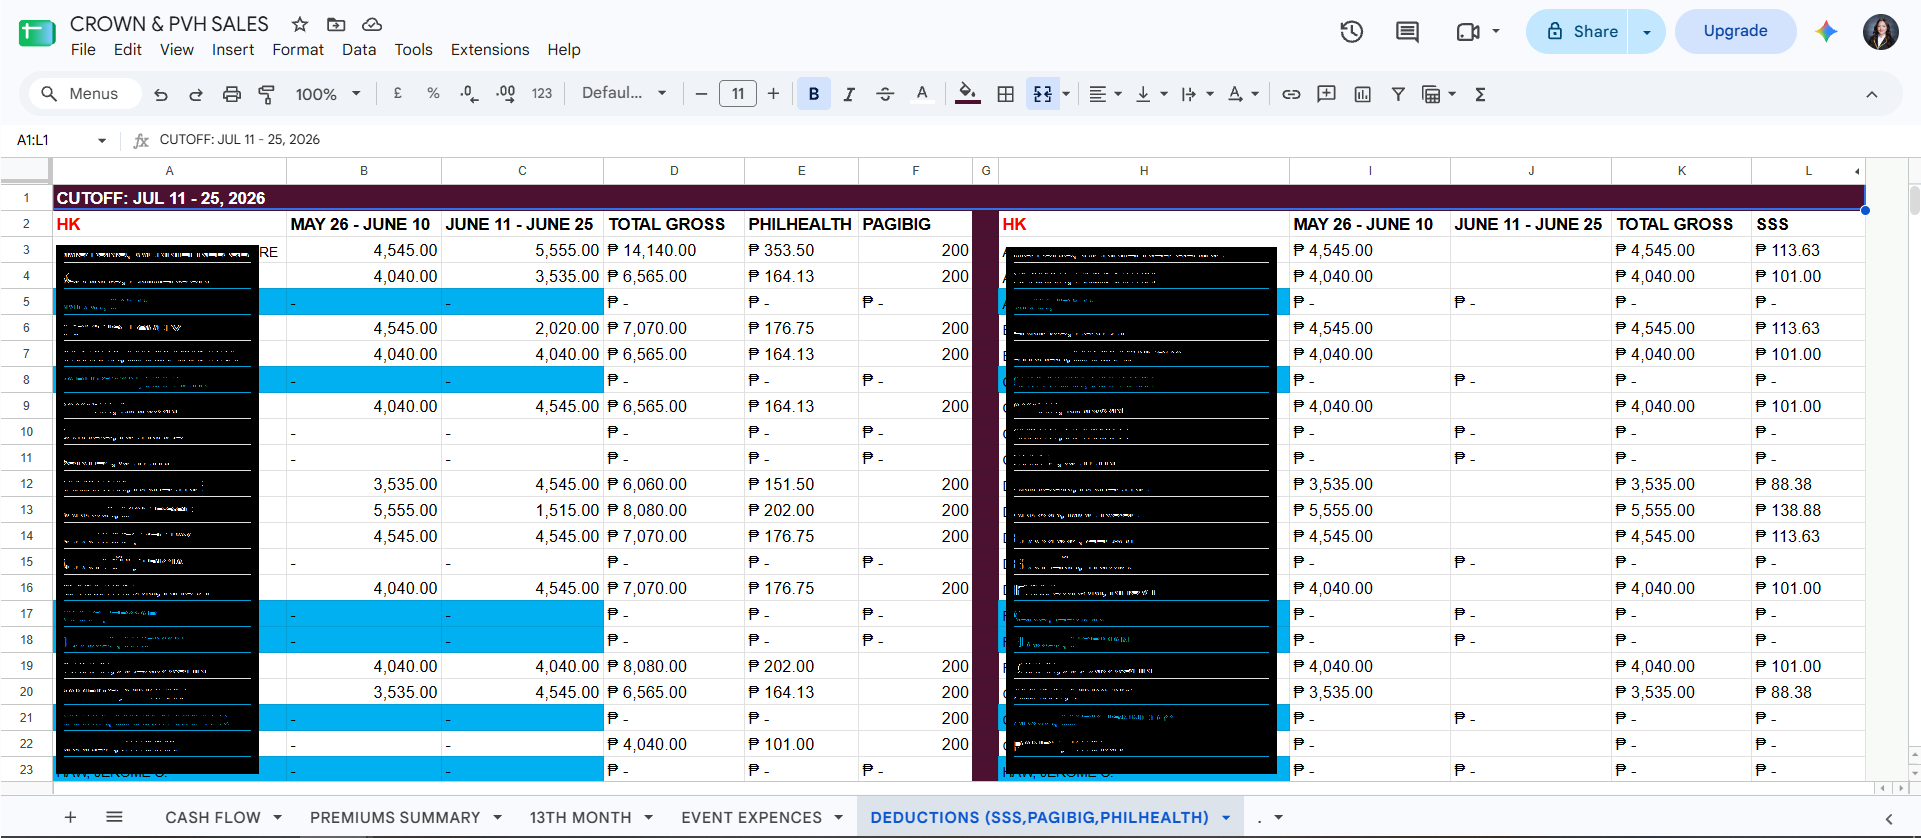Create a filter
The height and width of the screenshot is (838, 1921).
(x=1398, y=94)
